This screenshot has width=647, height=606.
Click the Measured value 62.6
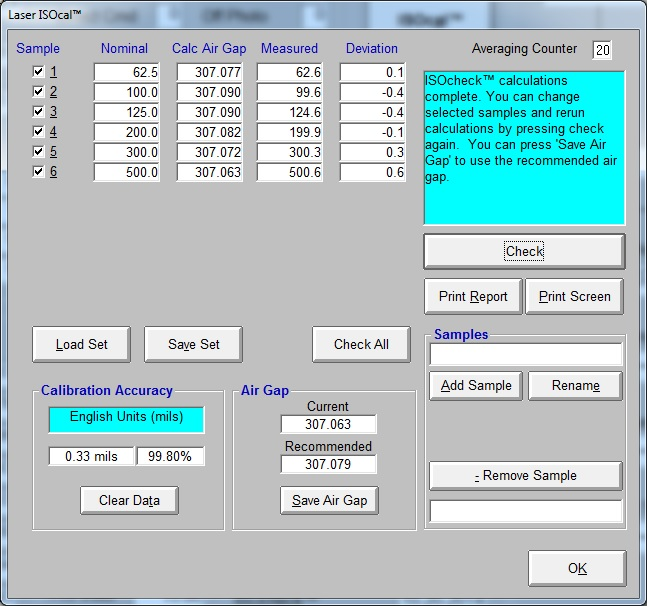point(290,72)
